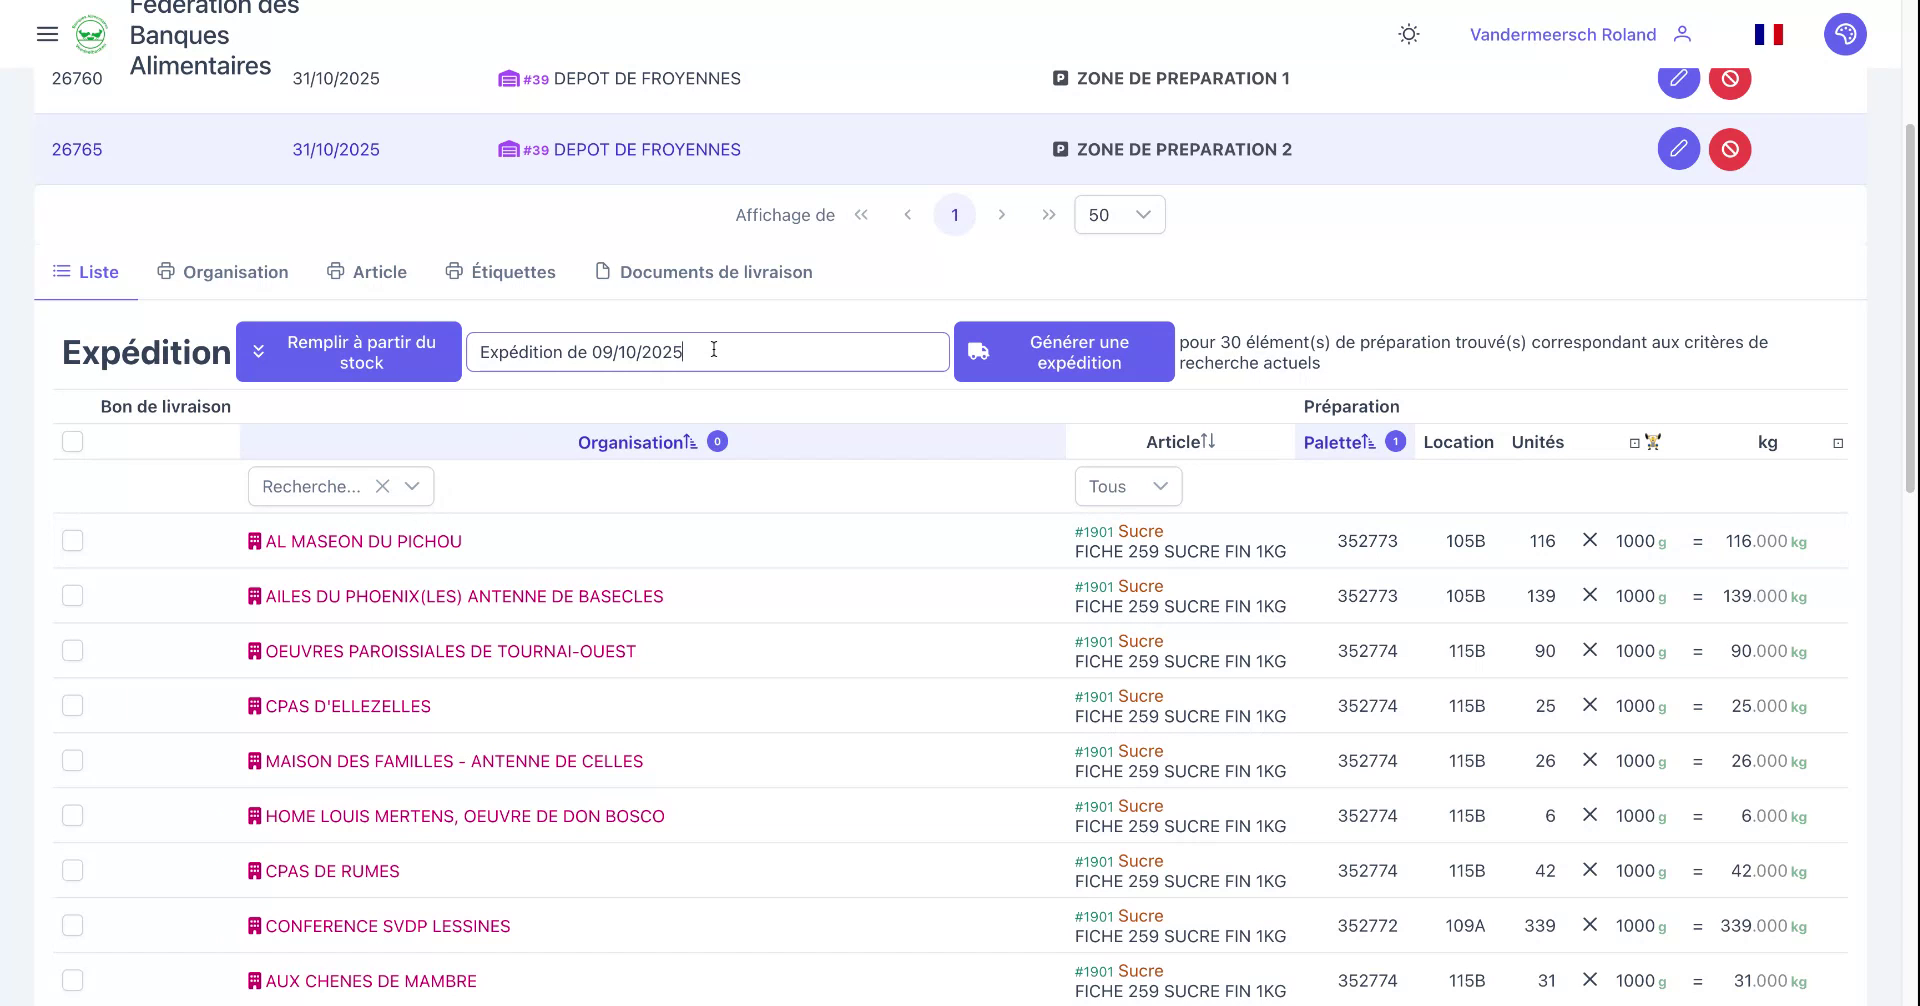This screenshot has width=1920, height=1006.
Task: Click the Générer une expédition button
Action: [1063, 351]
